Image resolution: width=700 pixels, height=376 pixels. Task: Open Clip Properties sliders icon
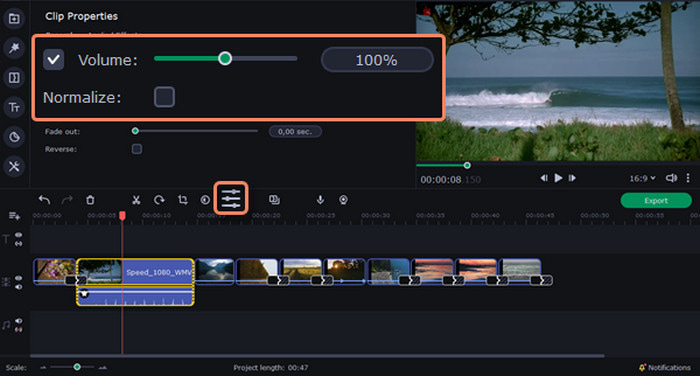pyautogui.click(x=231, y=198)
